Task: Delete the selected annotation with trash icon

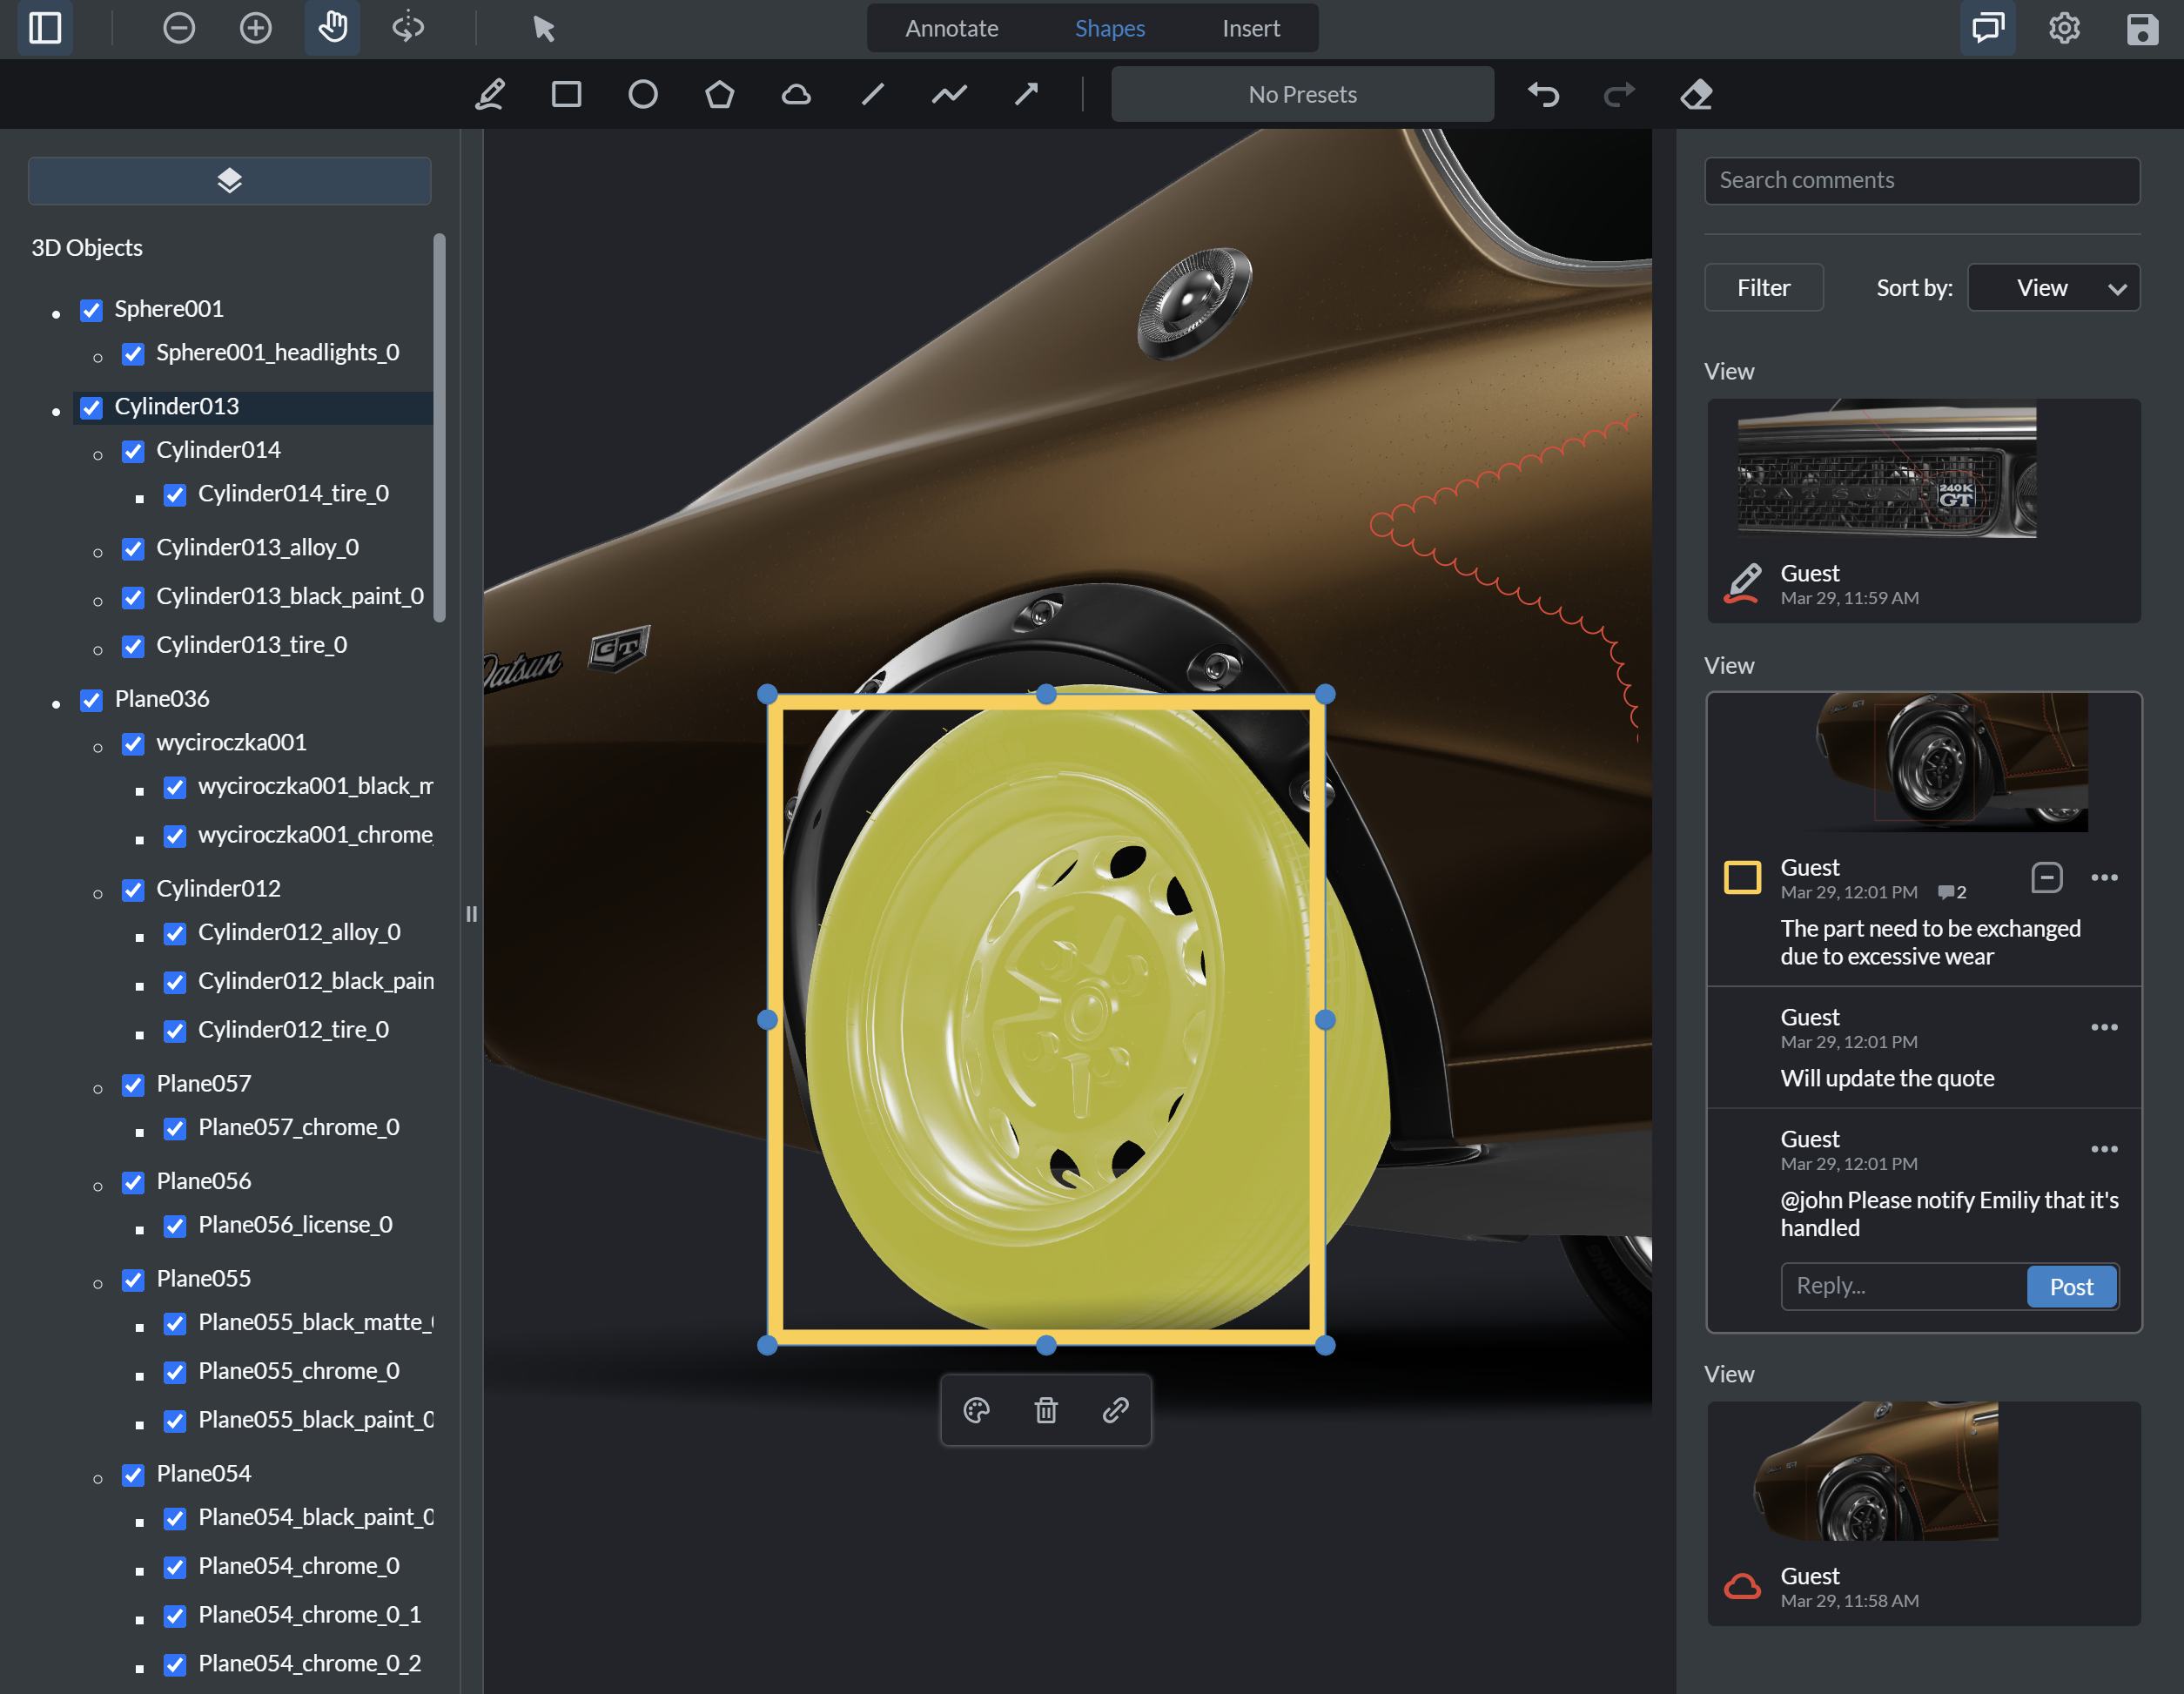Action: coord(1046,1410)
